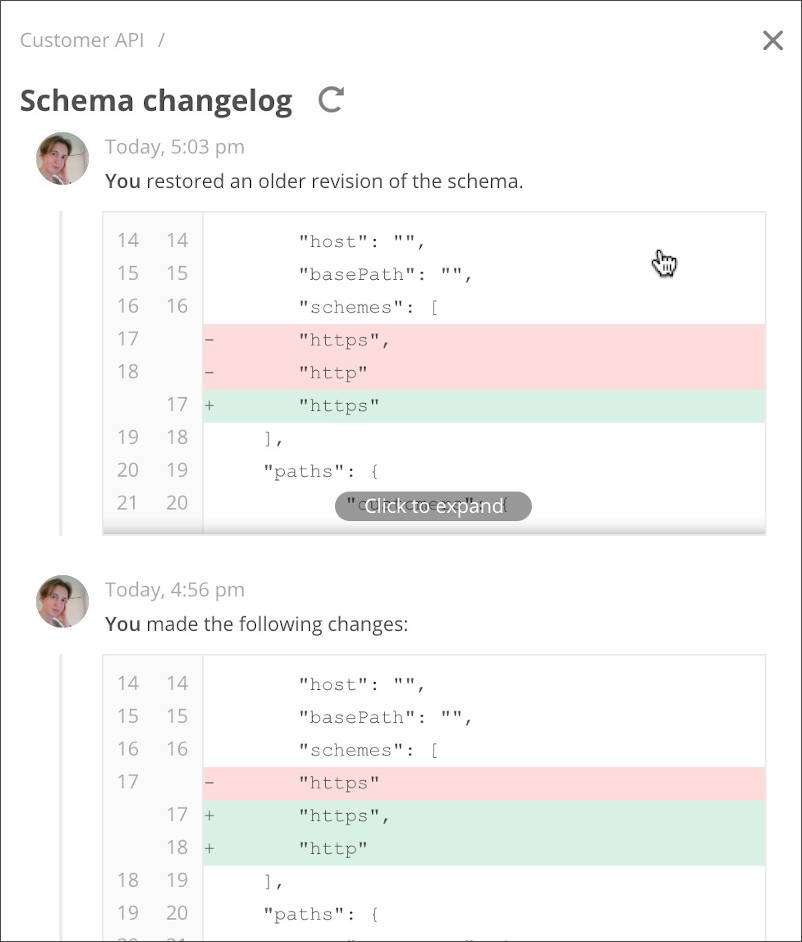The height and width of the screenshot is (942, 802).
Task: Open the Customer API breadcrumb link
Action: (x=82, y=40)
